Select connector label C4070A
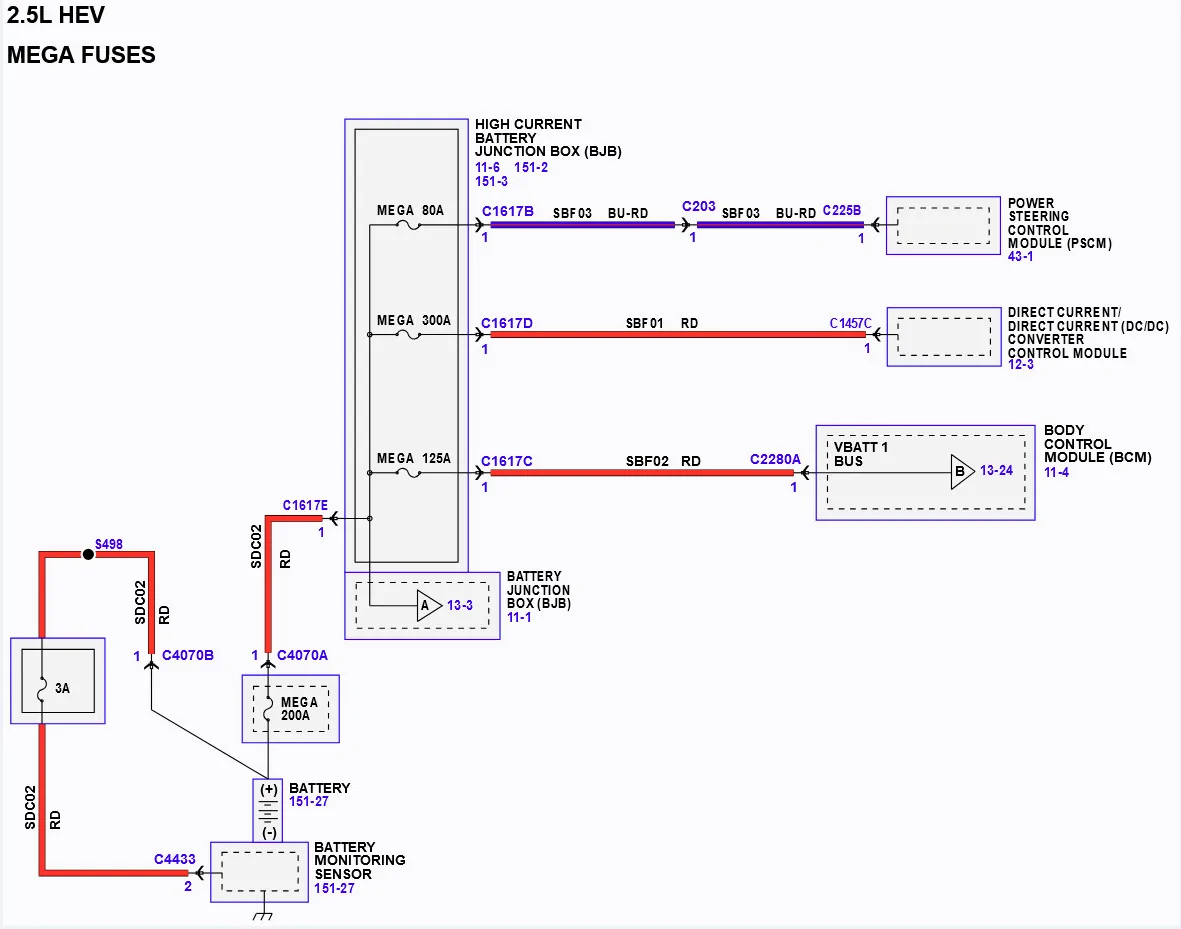The width and height of the screenshot is (1181, 929). [302, 655]
